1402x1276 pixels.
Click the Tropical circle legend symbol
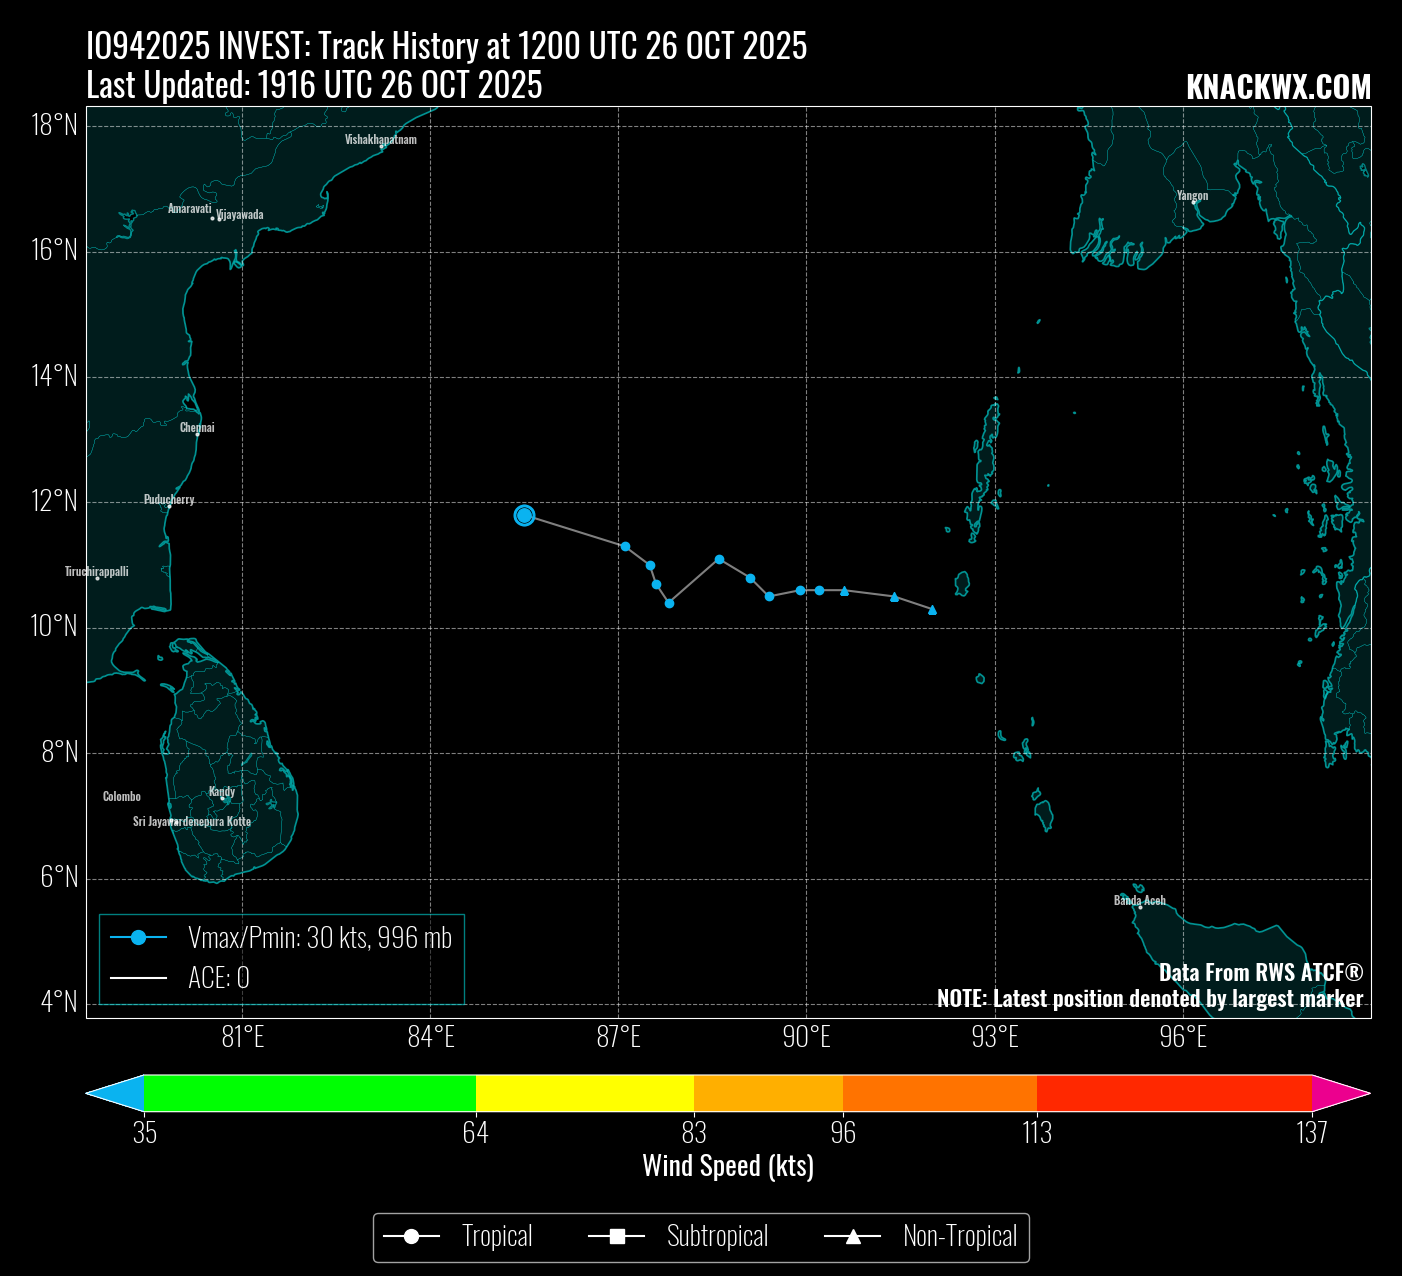[x=411, y=1237]
